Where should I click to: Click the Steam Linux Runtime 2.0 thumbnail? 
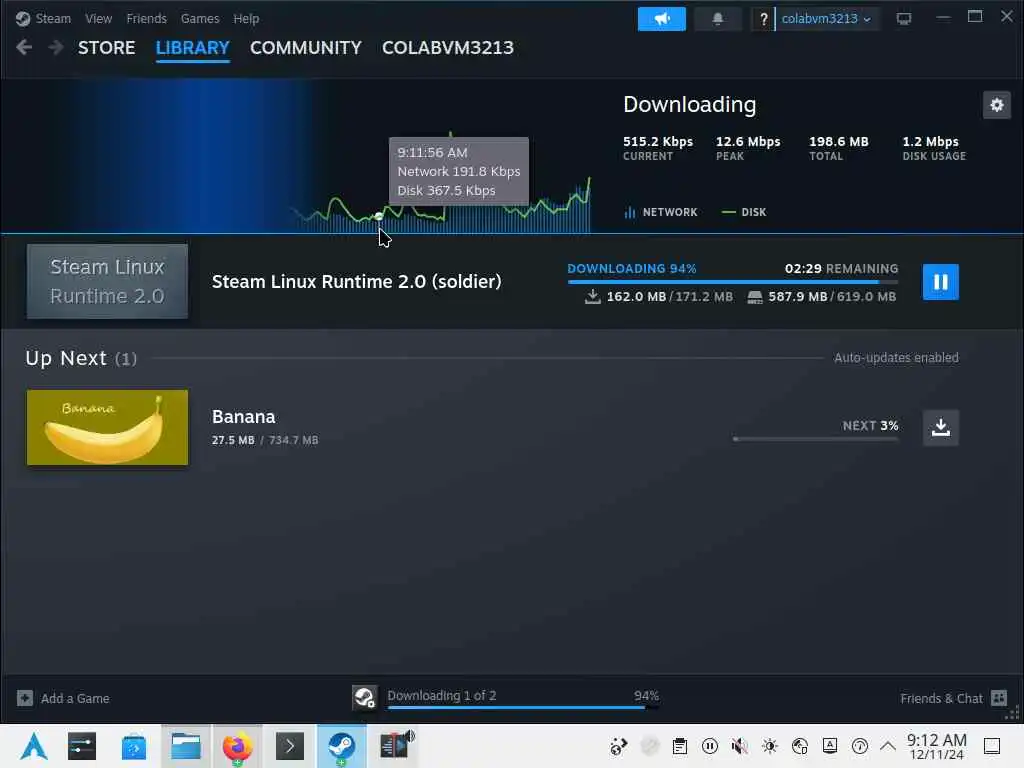[x=107, y=281]
